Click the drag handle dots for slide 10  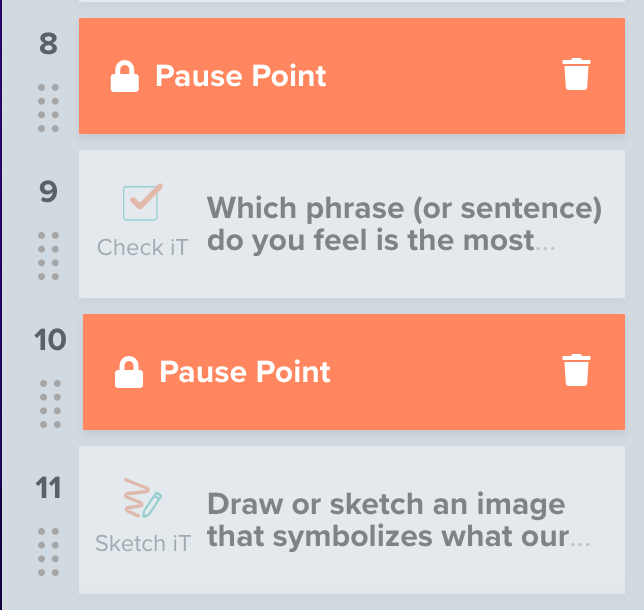[49, 404]
